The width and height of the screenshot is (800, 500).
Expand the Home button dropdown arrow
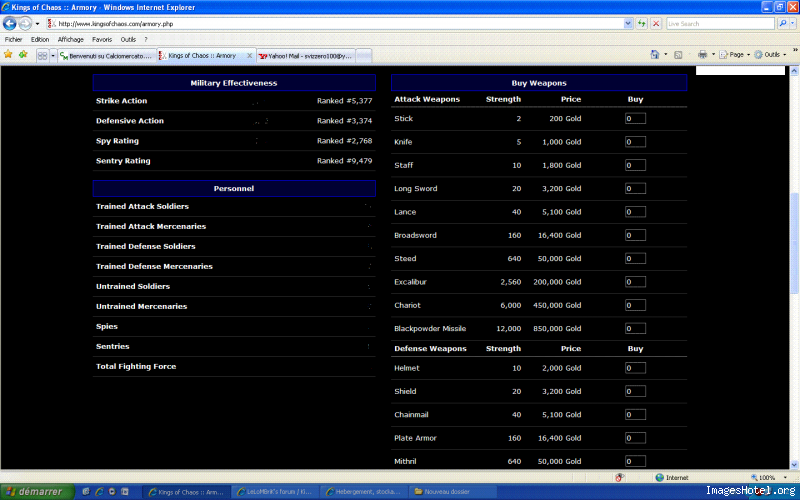(x=665, y=55)
